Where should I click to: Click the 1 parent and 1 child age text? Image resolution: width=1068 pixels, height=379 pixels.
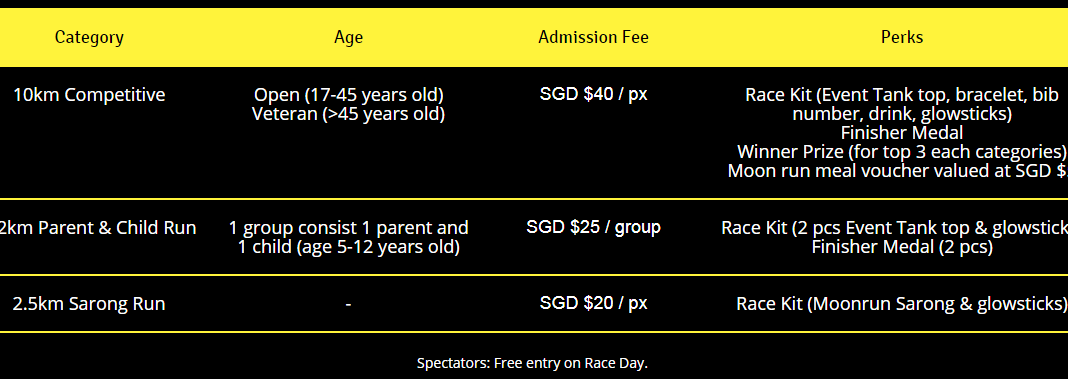point(349,237)
